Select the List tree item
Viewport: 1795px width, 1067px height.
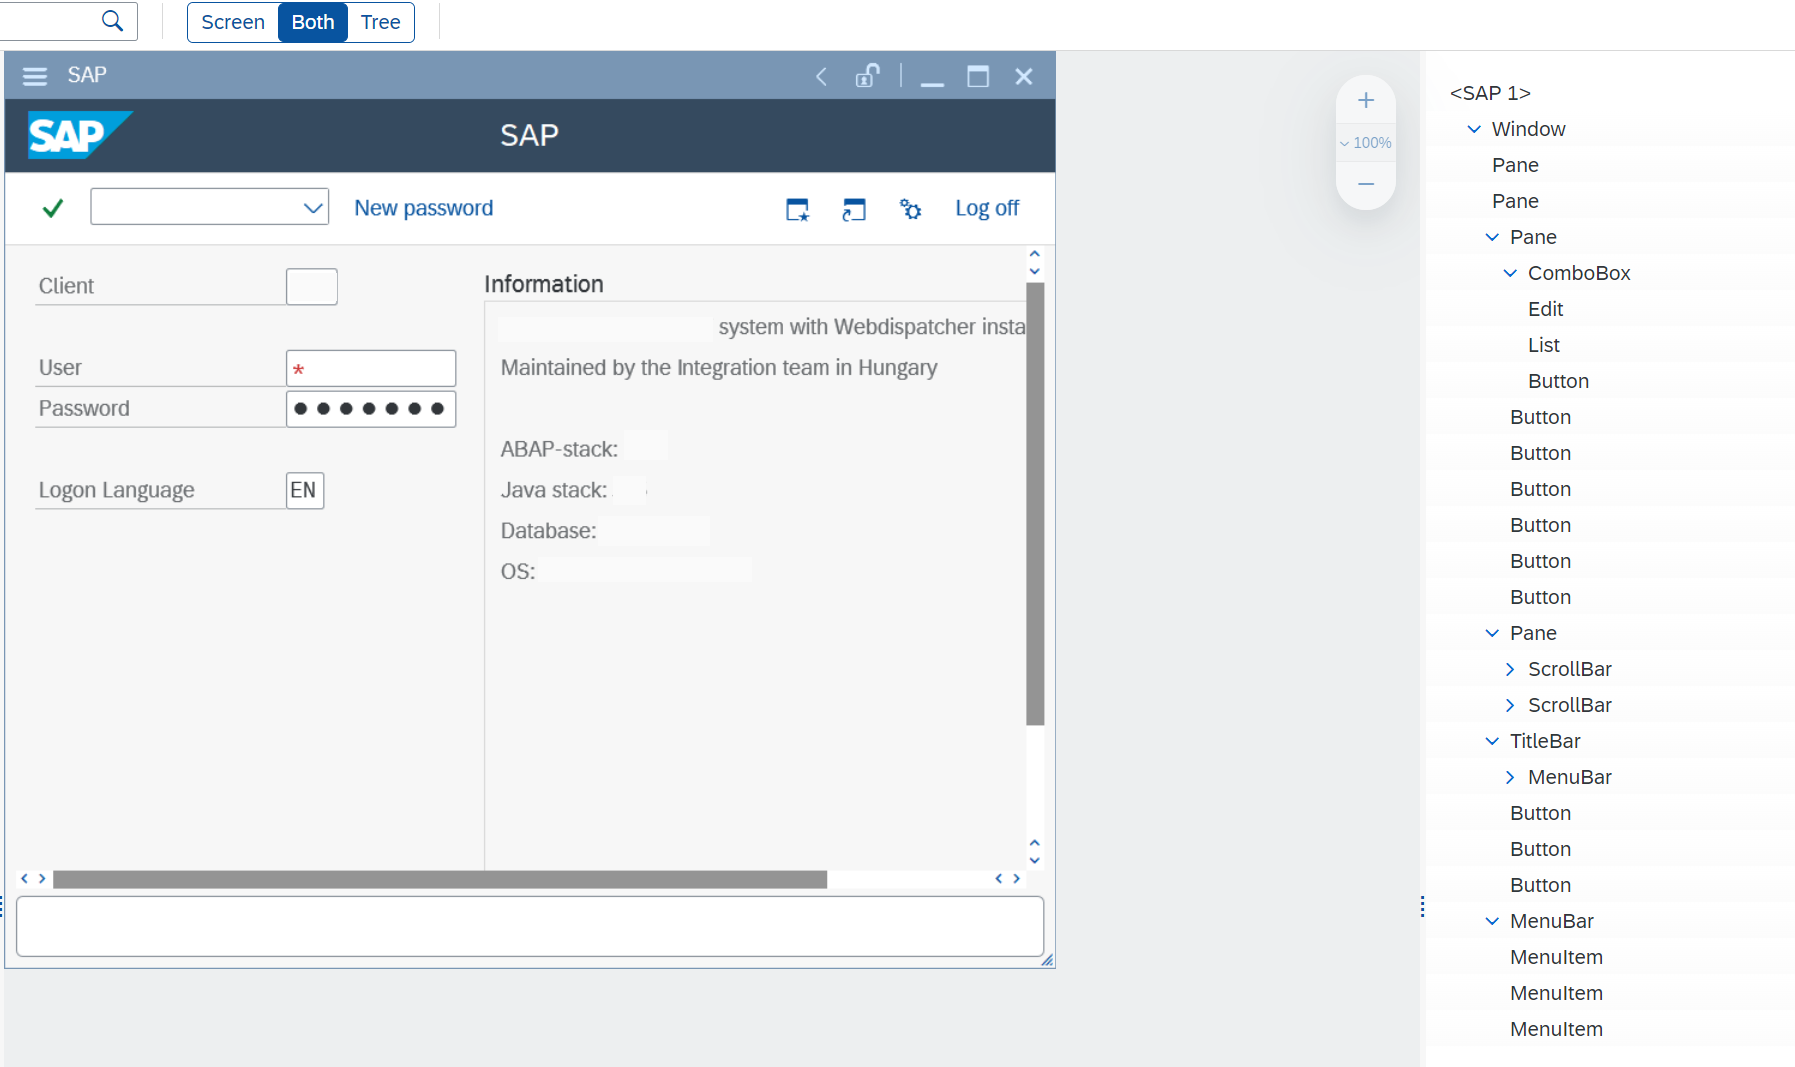[x=1544, y=345]
